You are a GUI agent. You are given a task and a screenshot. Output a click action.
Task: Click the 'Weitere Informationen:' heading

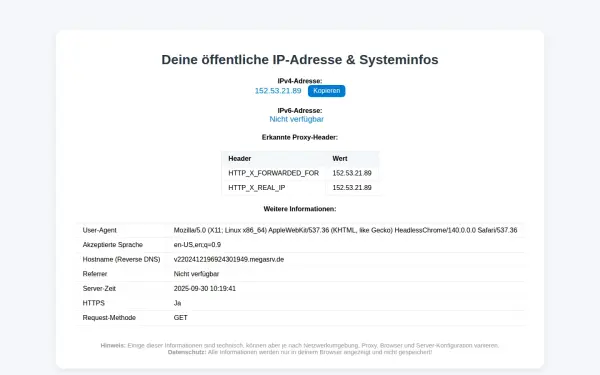pyautogui.click(x=300, y=209)
